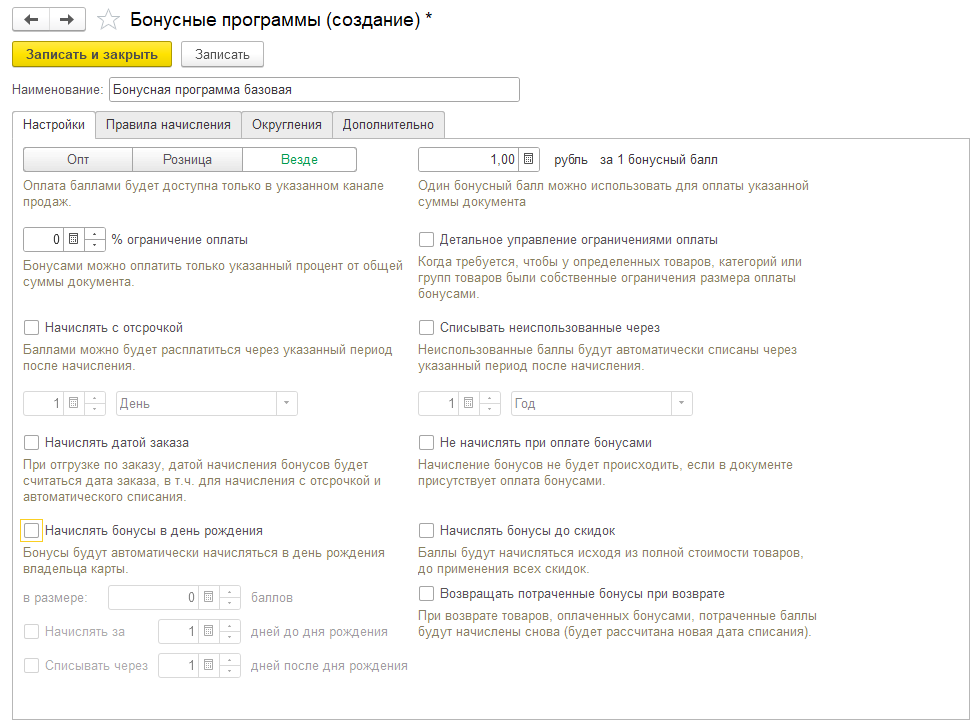
Task: Open the Округления tab
Action: click(x=287, y=124)
